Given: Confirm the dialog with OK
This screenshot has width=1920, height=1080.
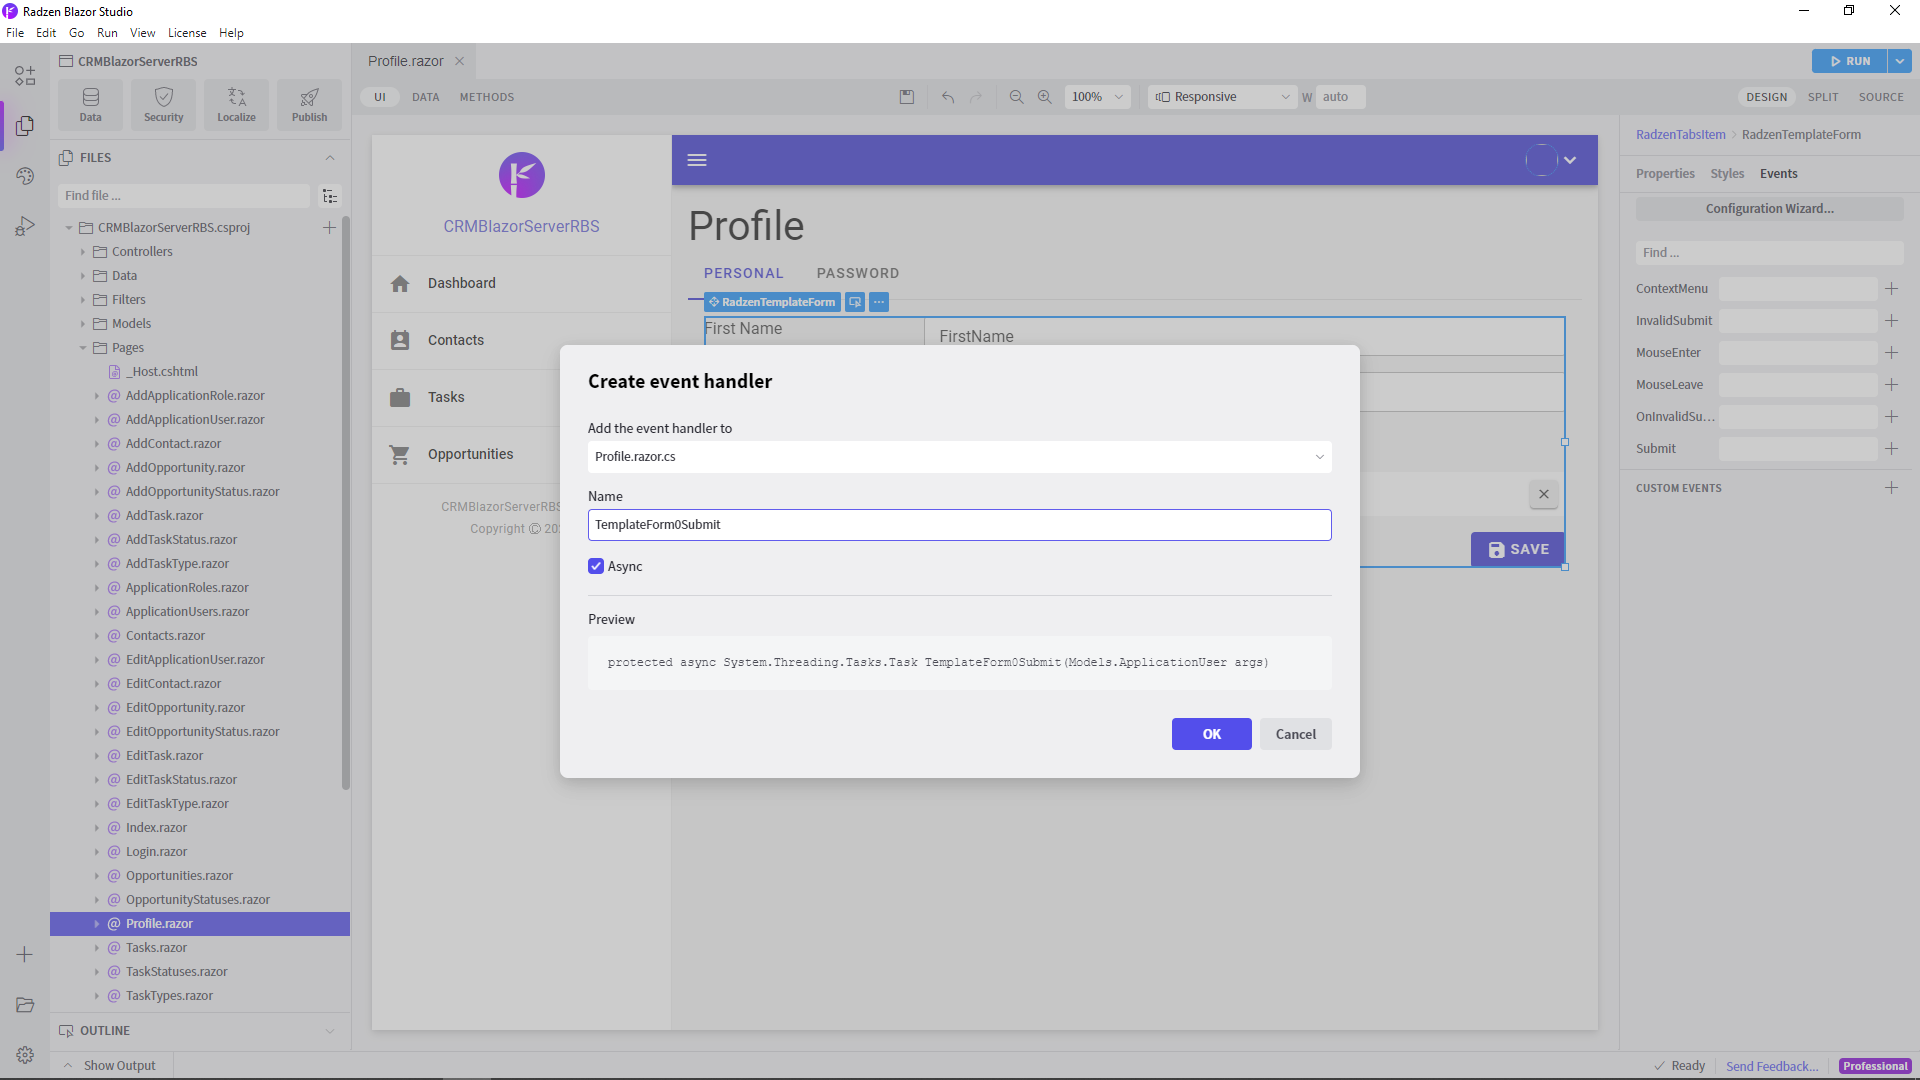Looking at the screenshot, I should tap(1212, 734).
